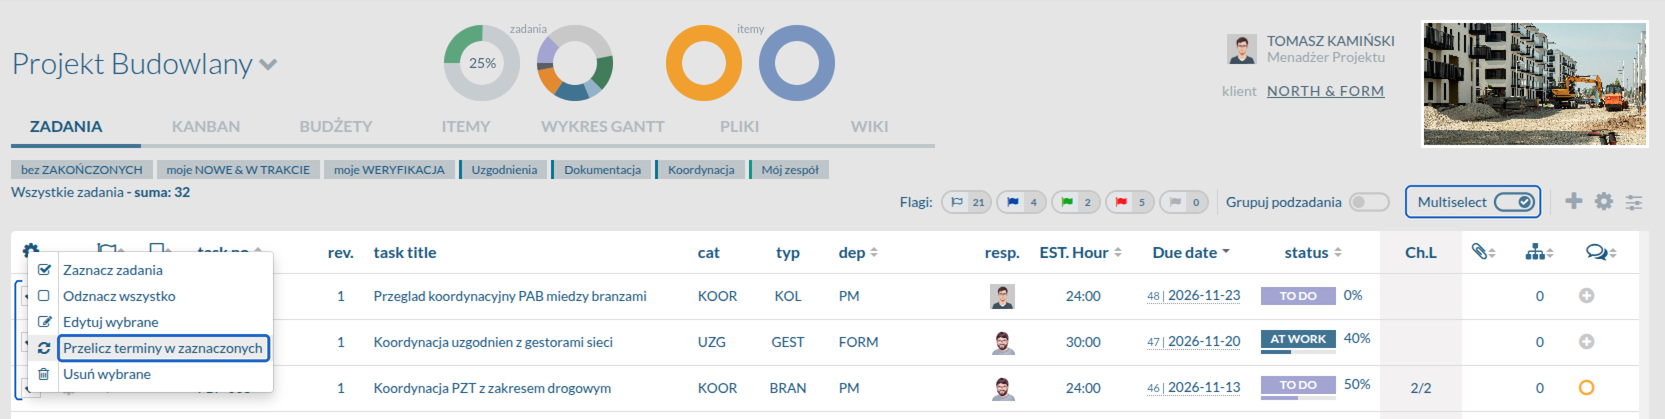Open the Projekt Budowlany project dropdown chevron
This screenshot has width=1665, height=419.
268,65
